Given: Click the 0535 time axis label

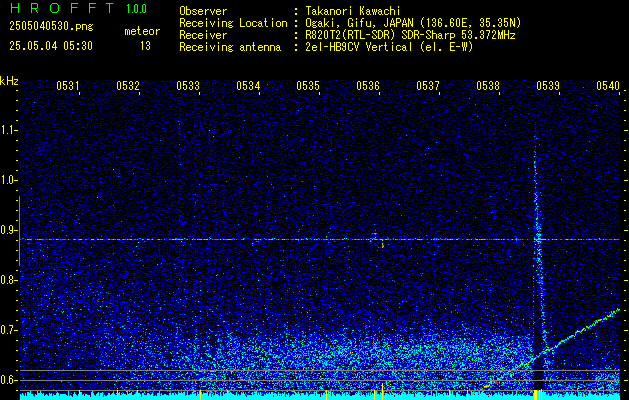Looking at the screenshot, I should pos(308,85).
